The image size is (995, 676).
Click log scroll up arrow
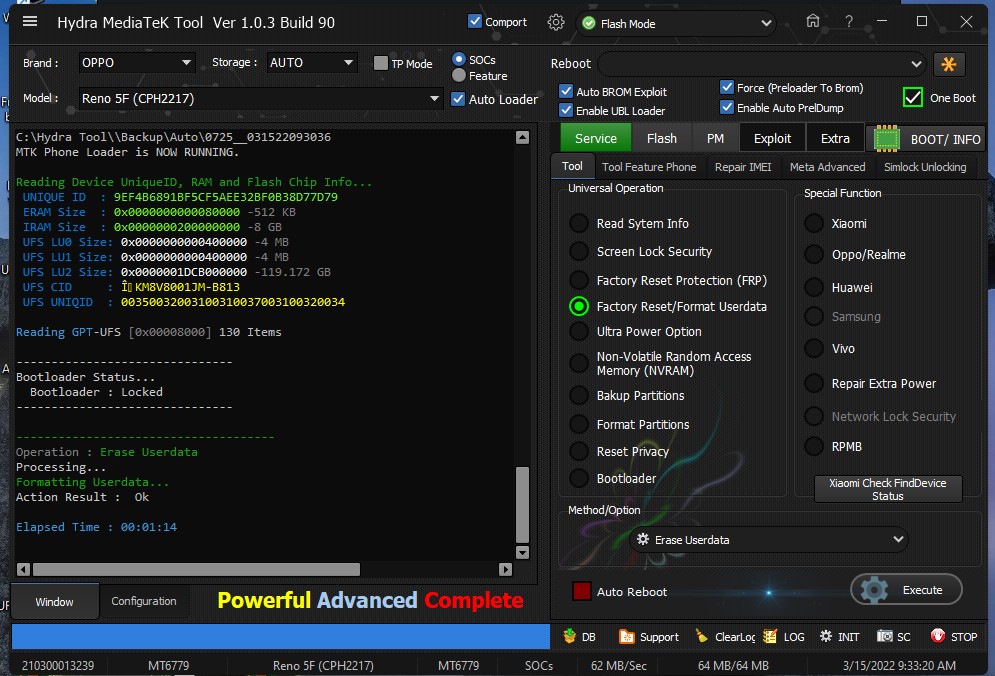coord(522,138)
